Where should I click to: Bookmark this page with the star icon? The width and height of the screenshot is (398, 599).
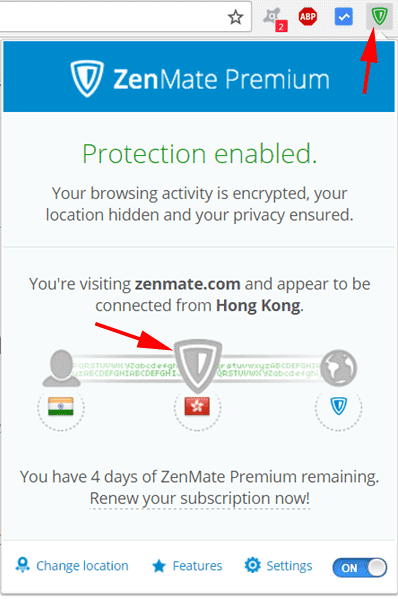tap(235, 17)
